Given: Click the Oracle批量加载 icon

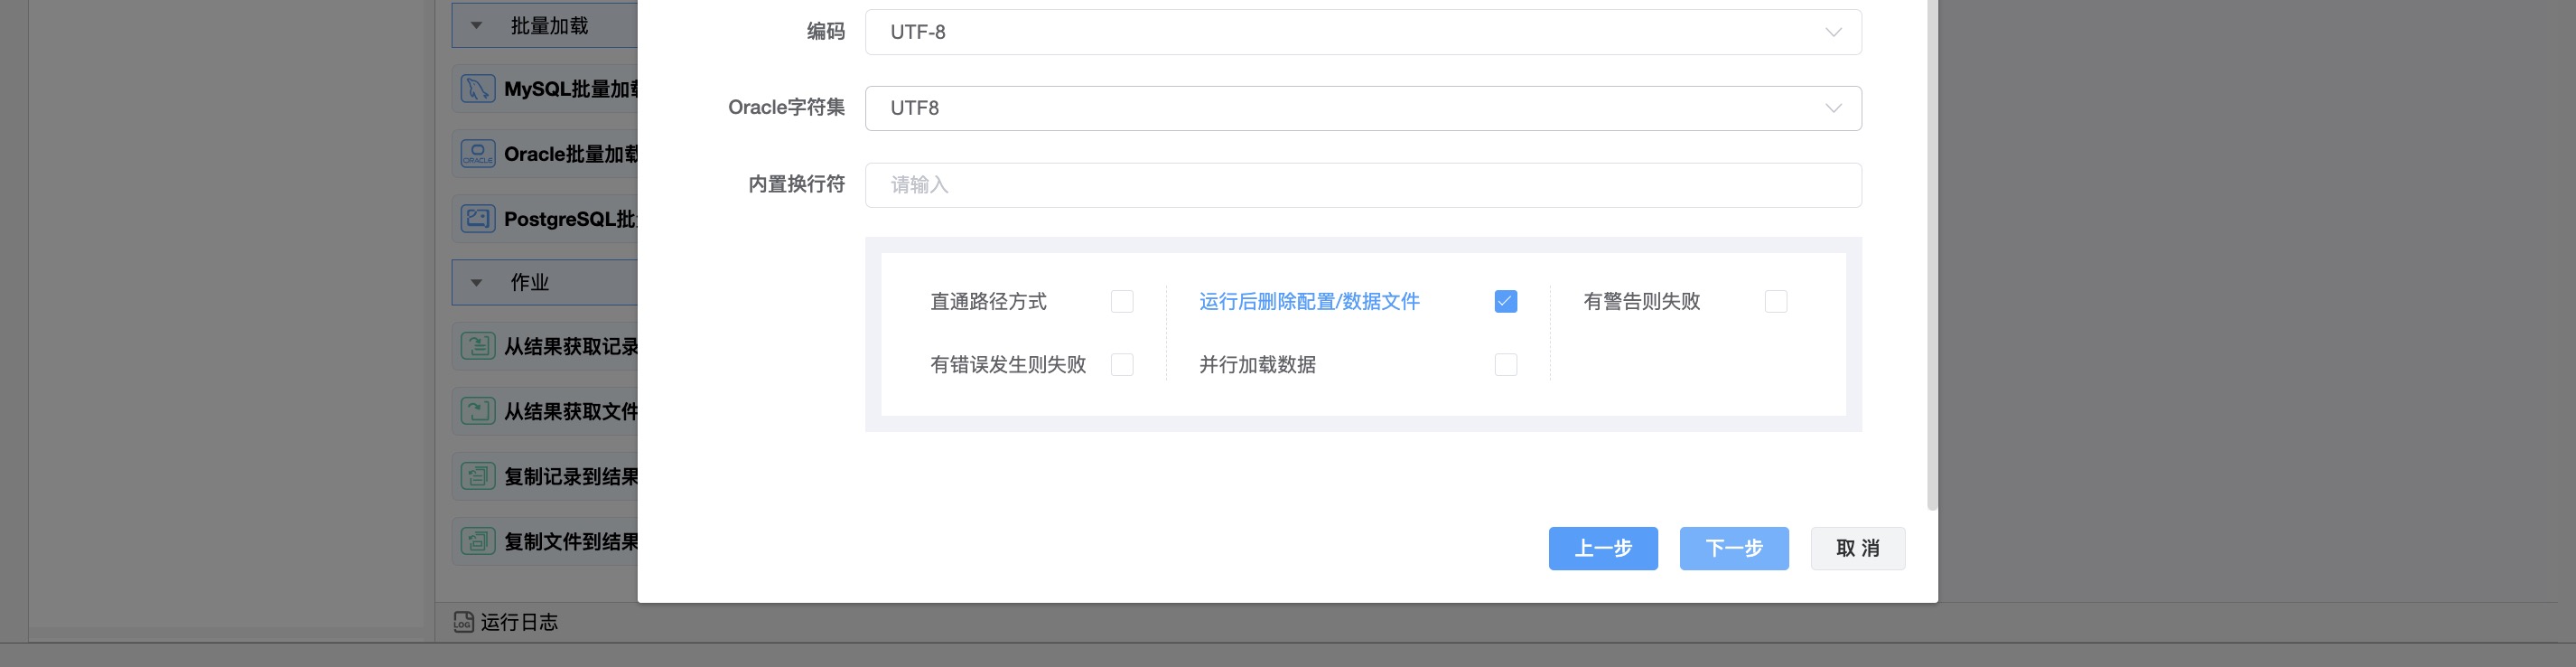Looking at the screenshot, I should point(477,154).
